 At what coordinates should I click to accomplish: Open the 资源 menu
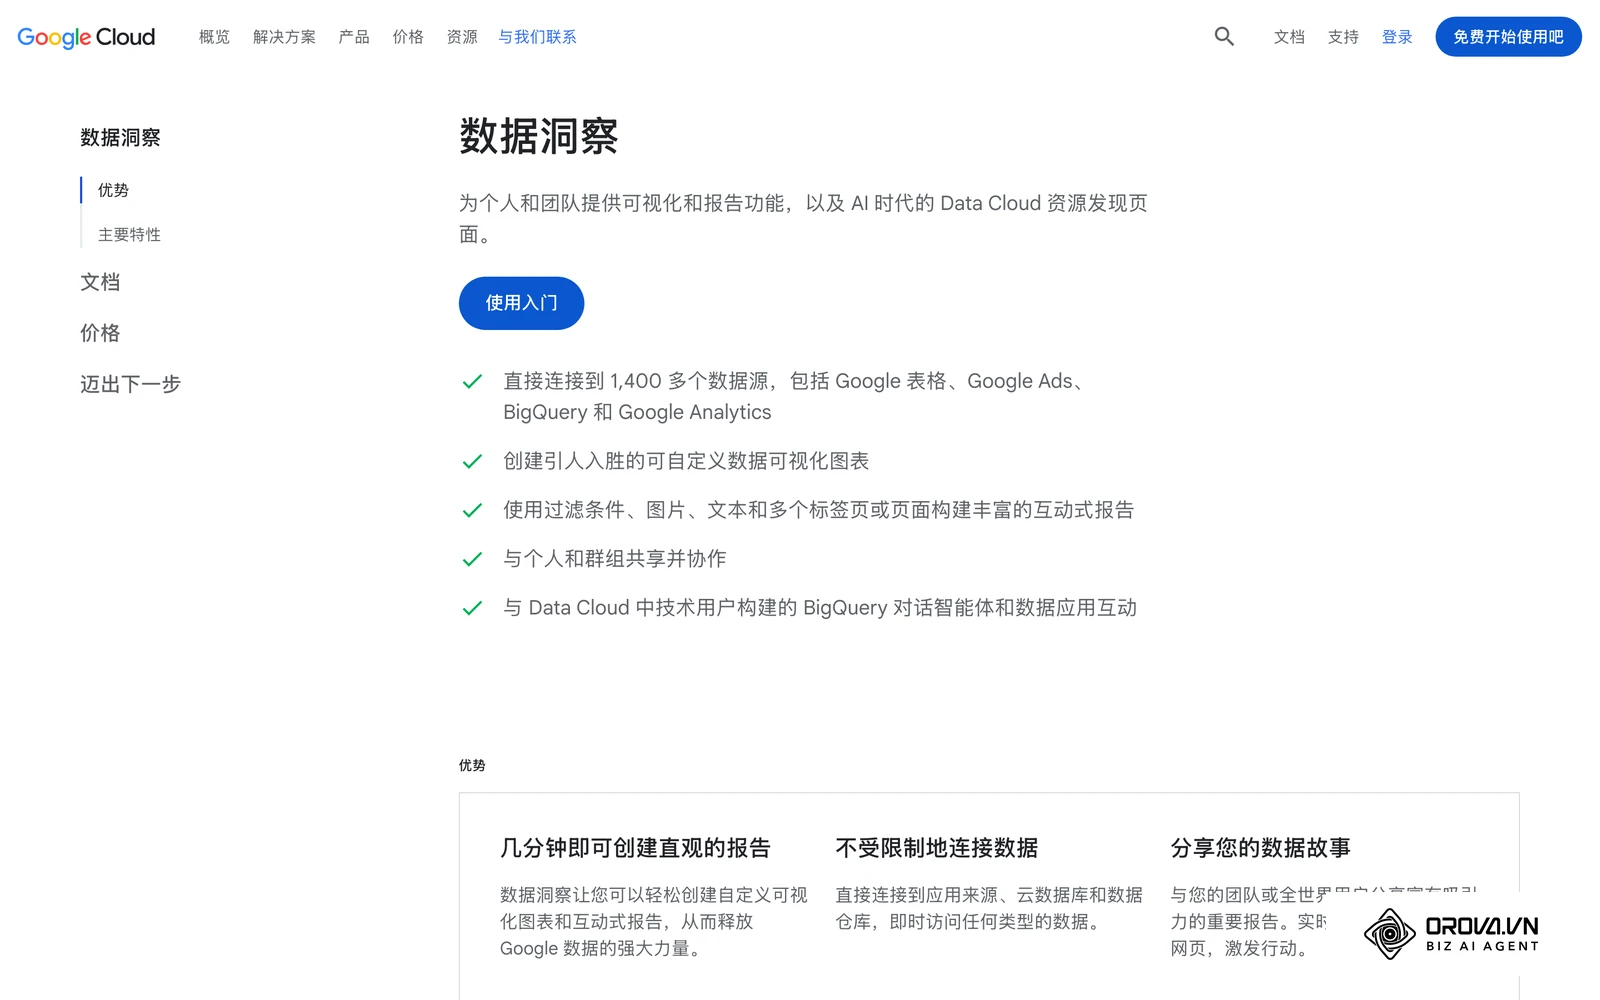(462, 37)
